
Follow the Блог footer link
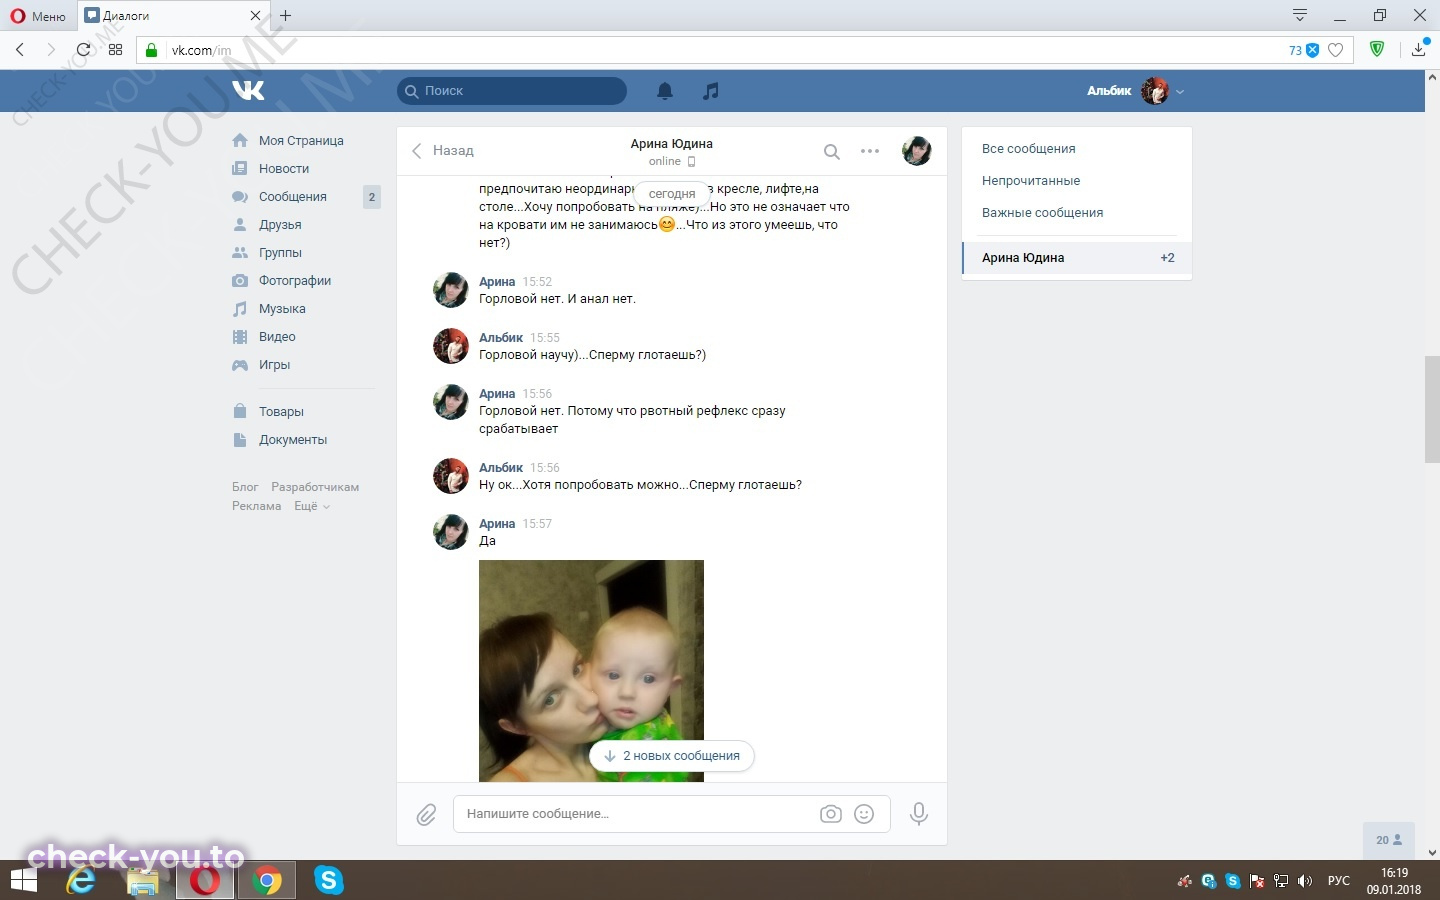[x=245, y=487]
